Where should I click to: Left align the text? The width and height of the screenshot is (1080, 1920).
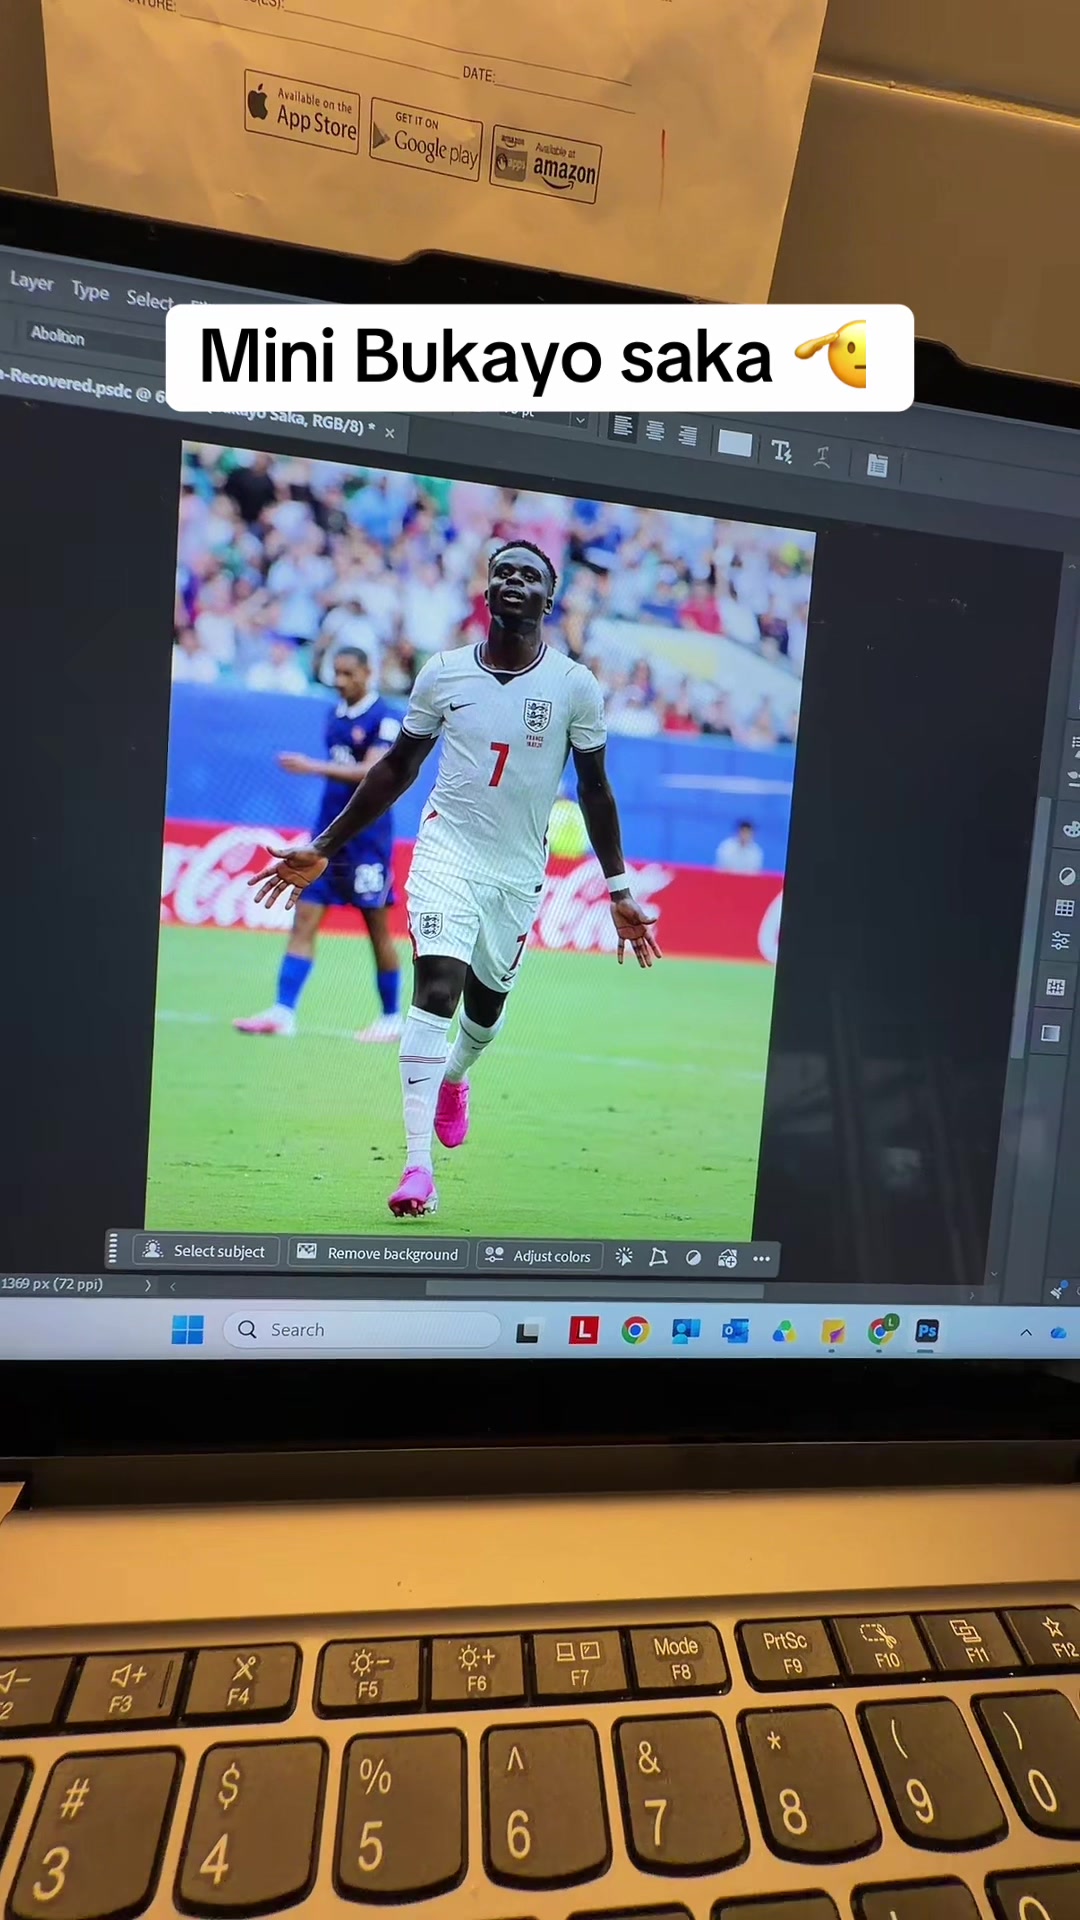click(622, 427)
